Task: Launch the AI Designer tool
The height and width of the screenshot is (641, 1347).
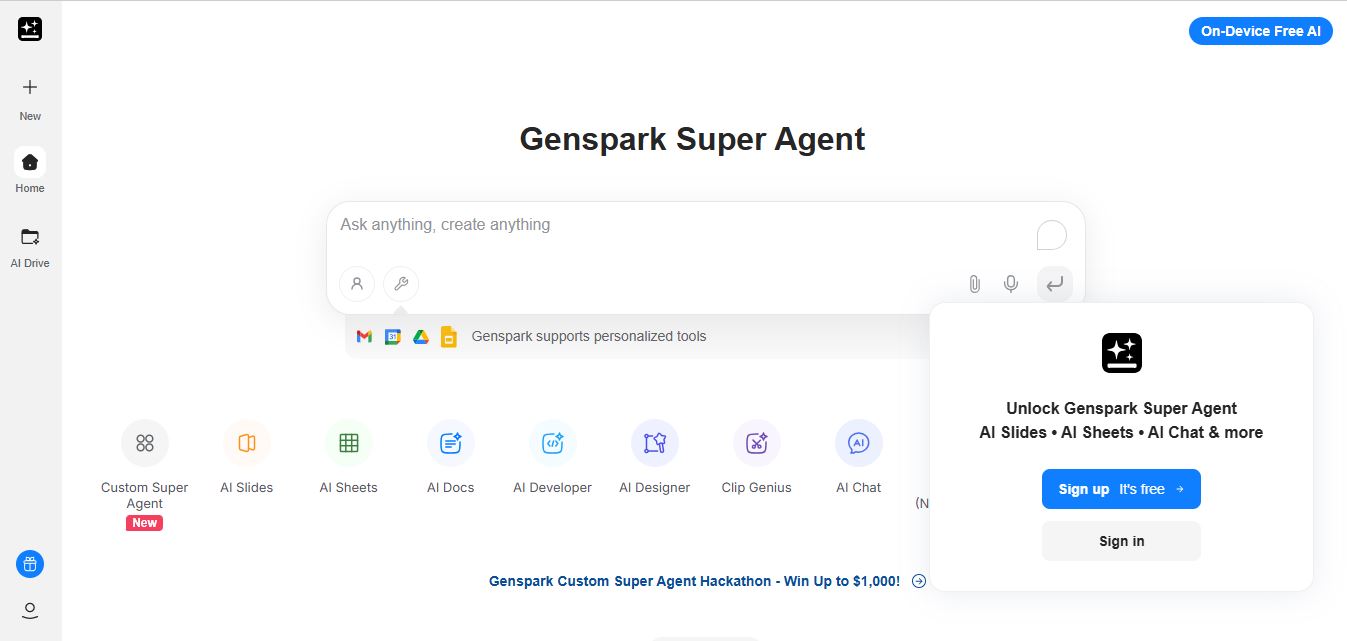Action: click(x=654, y=442)
